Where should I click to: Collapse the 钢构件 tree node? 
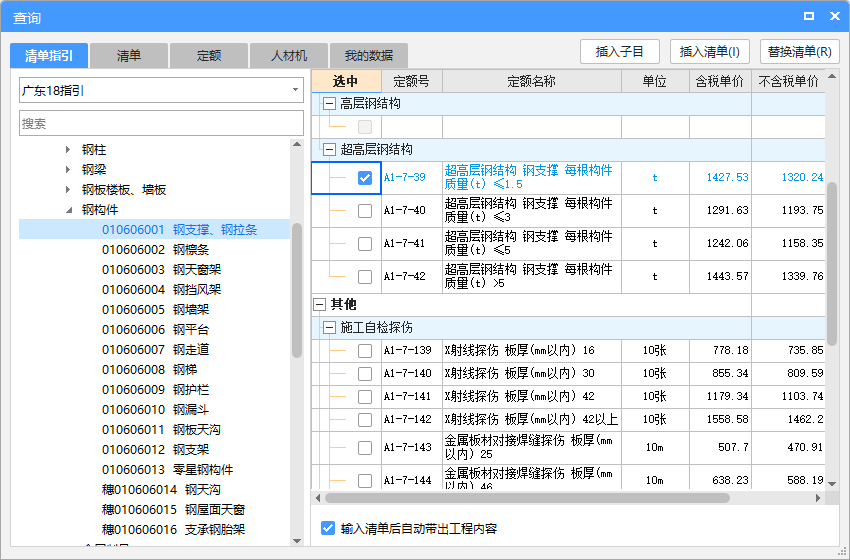pos(69,210)
